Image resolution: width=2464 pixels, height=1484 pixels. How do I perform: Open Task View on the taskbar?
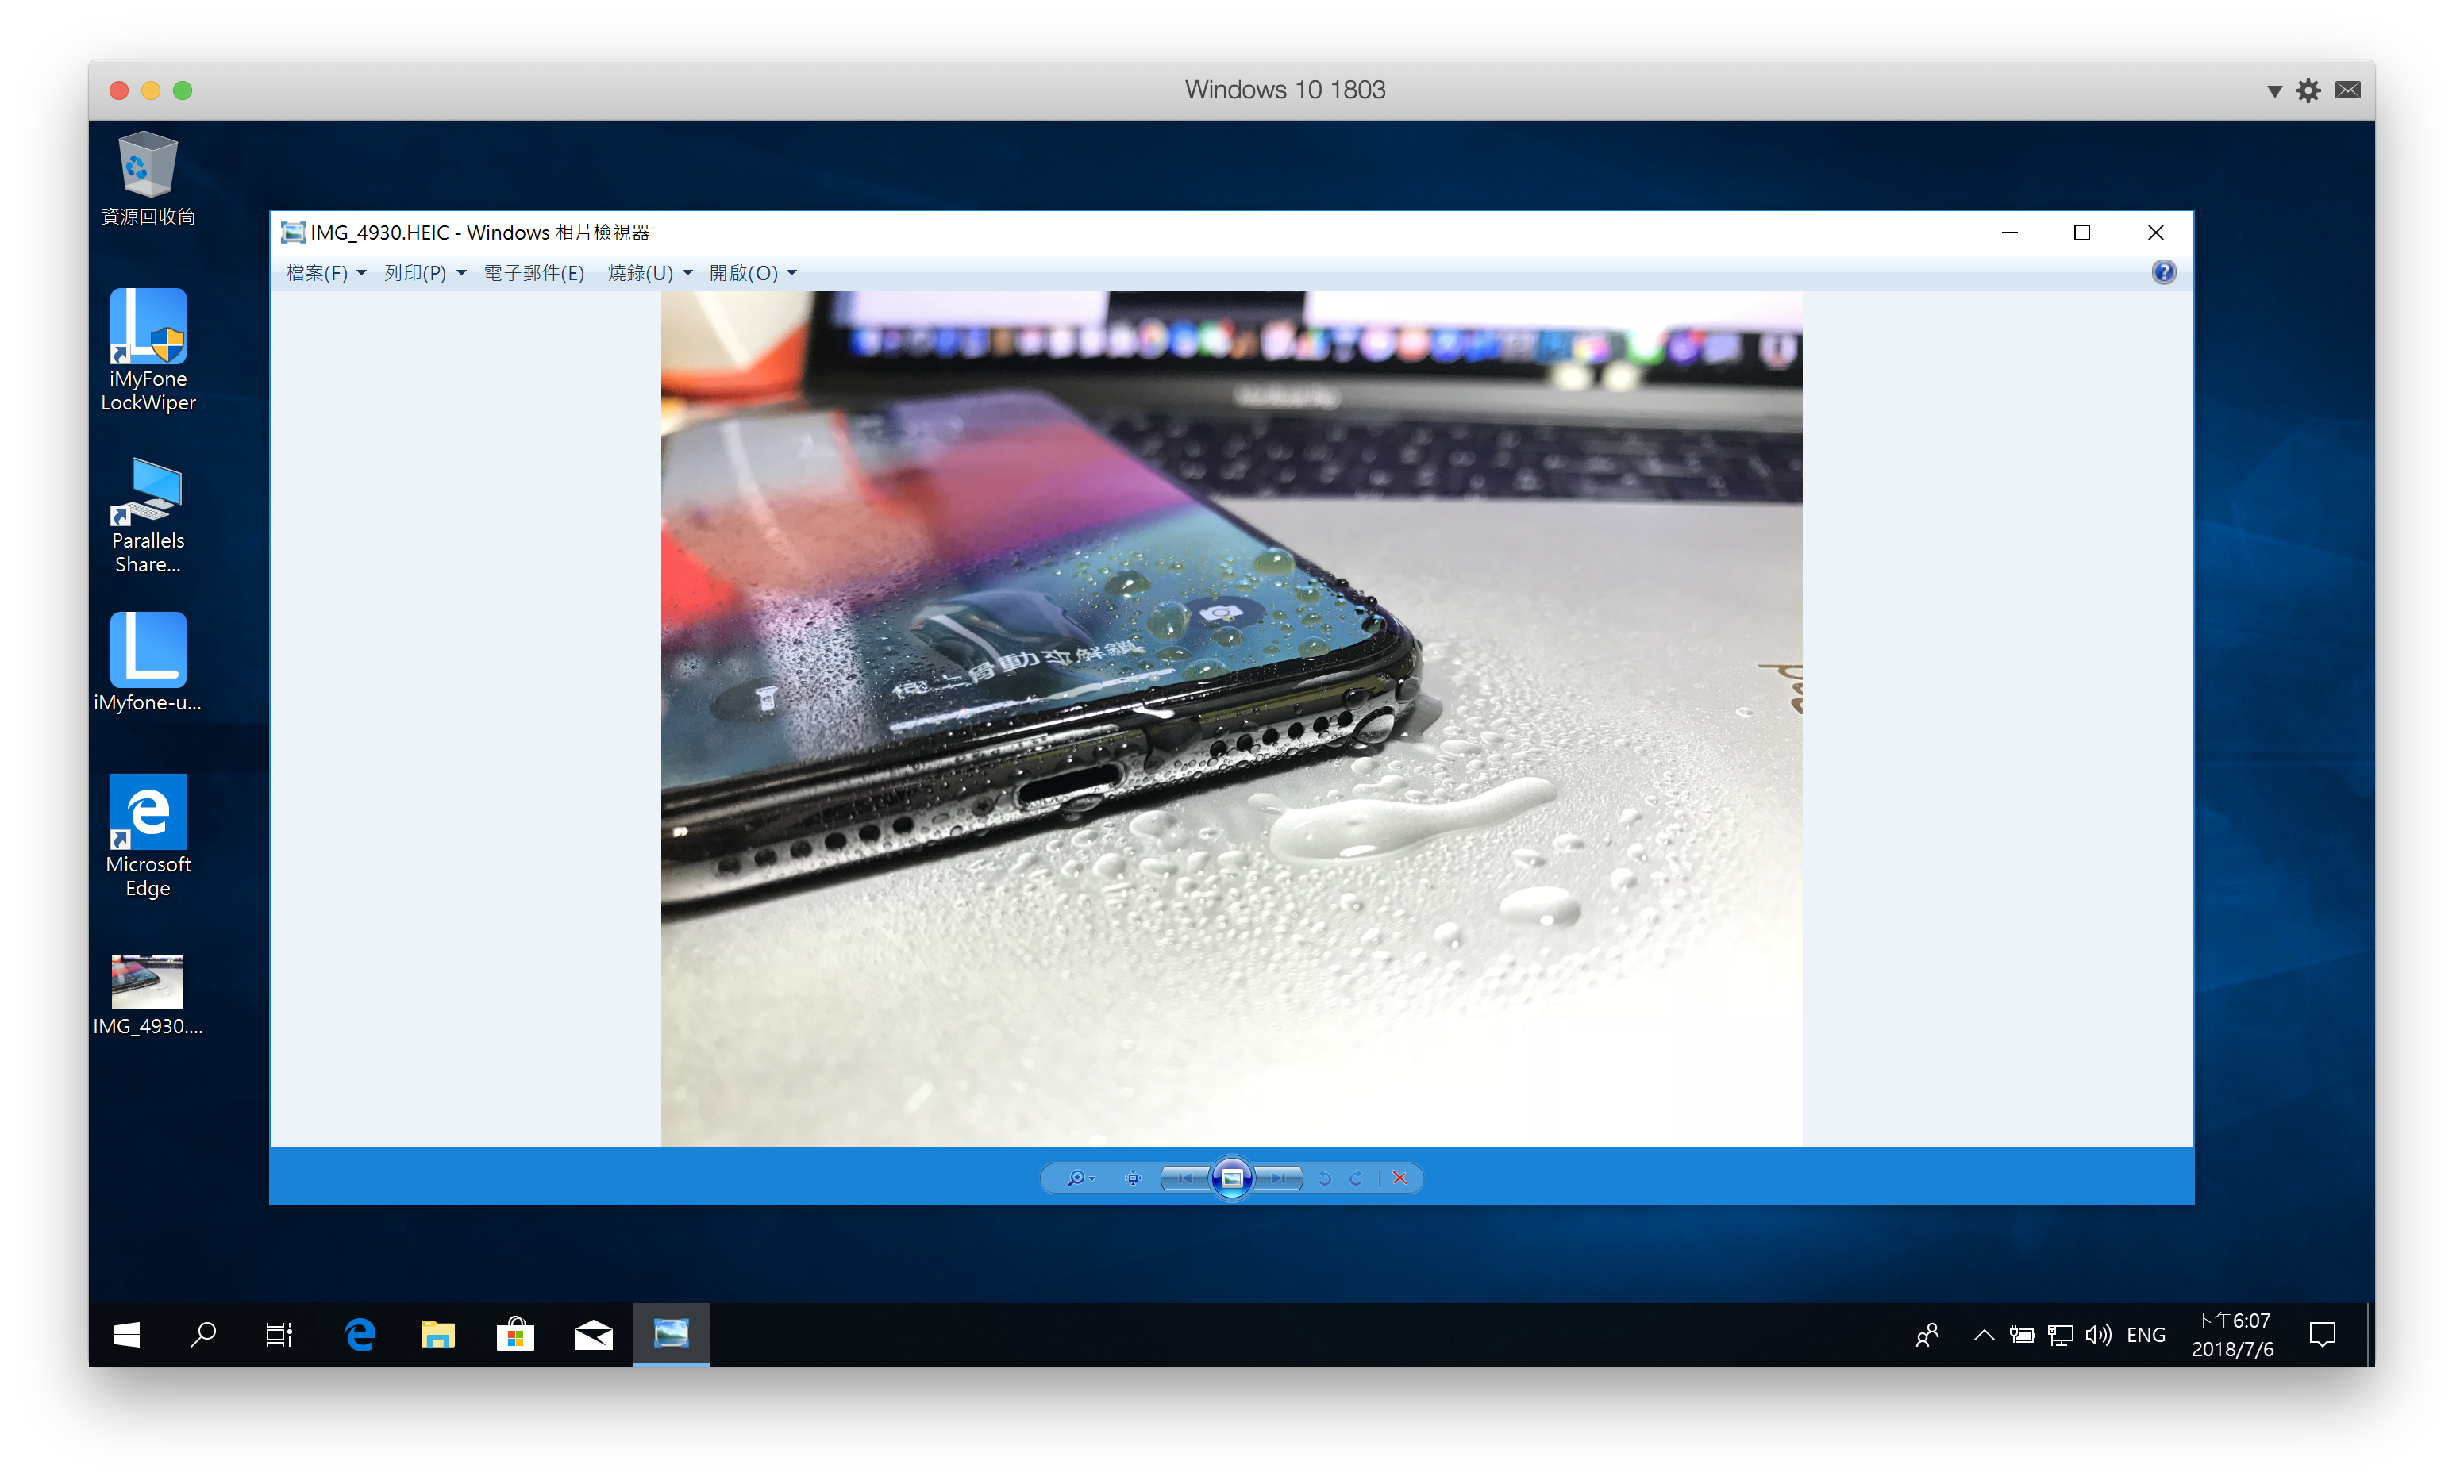pos(279,1334)
